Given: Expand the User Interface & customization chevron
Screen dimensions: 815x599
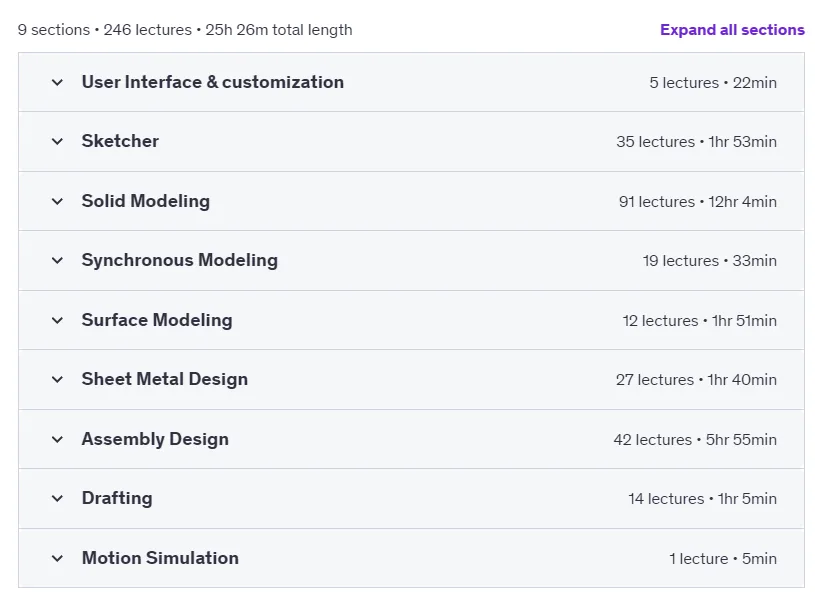Looking at the screenshot, I should coord(57,82).
